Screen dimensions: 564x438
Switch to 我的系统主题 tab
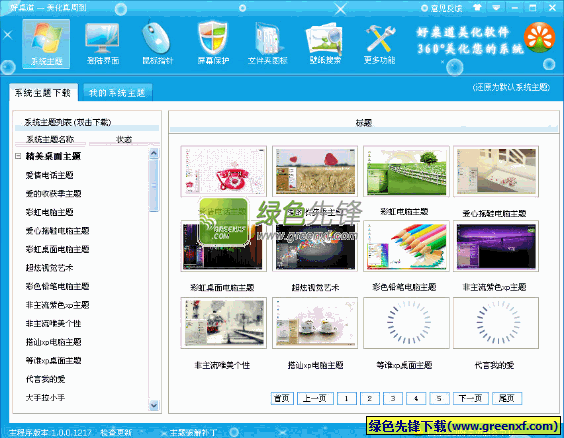118,93
